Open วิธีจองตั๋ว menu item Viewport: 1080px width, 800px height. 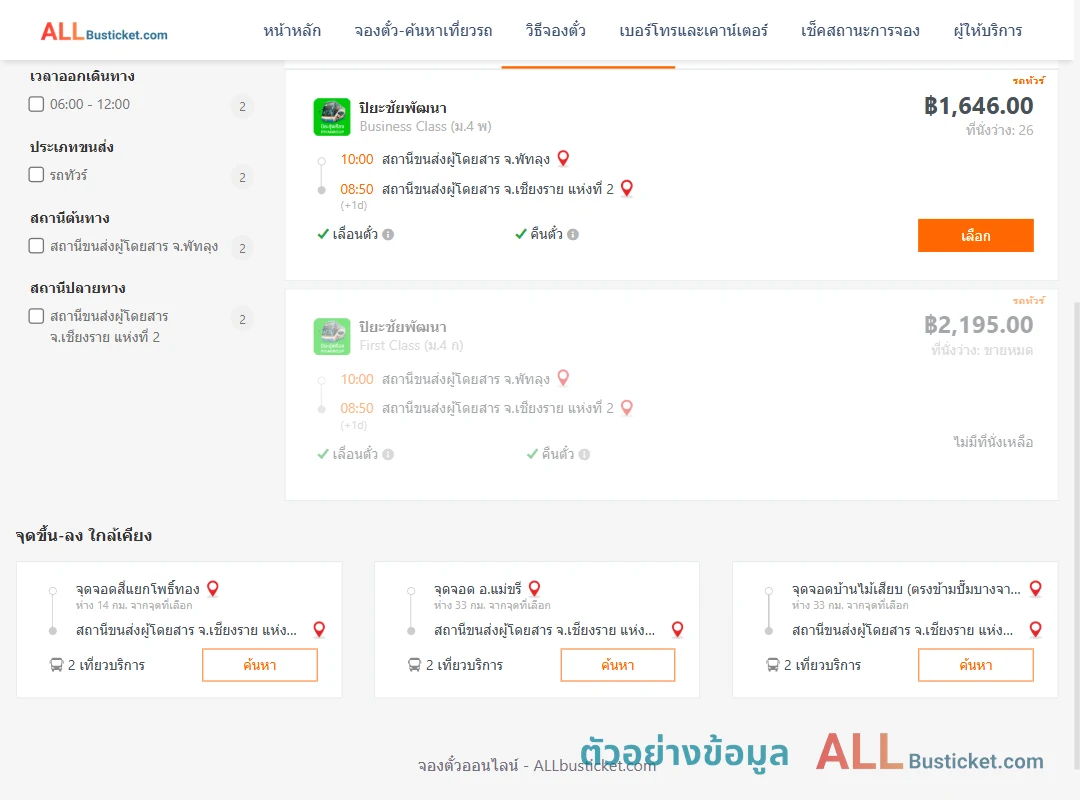click(x=556, y=31)
